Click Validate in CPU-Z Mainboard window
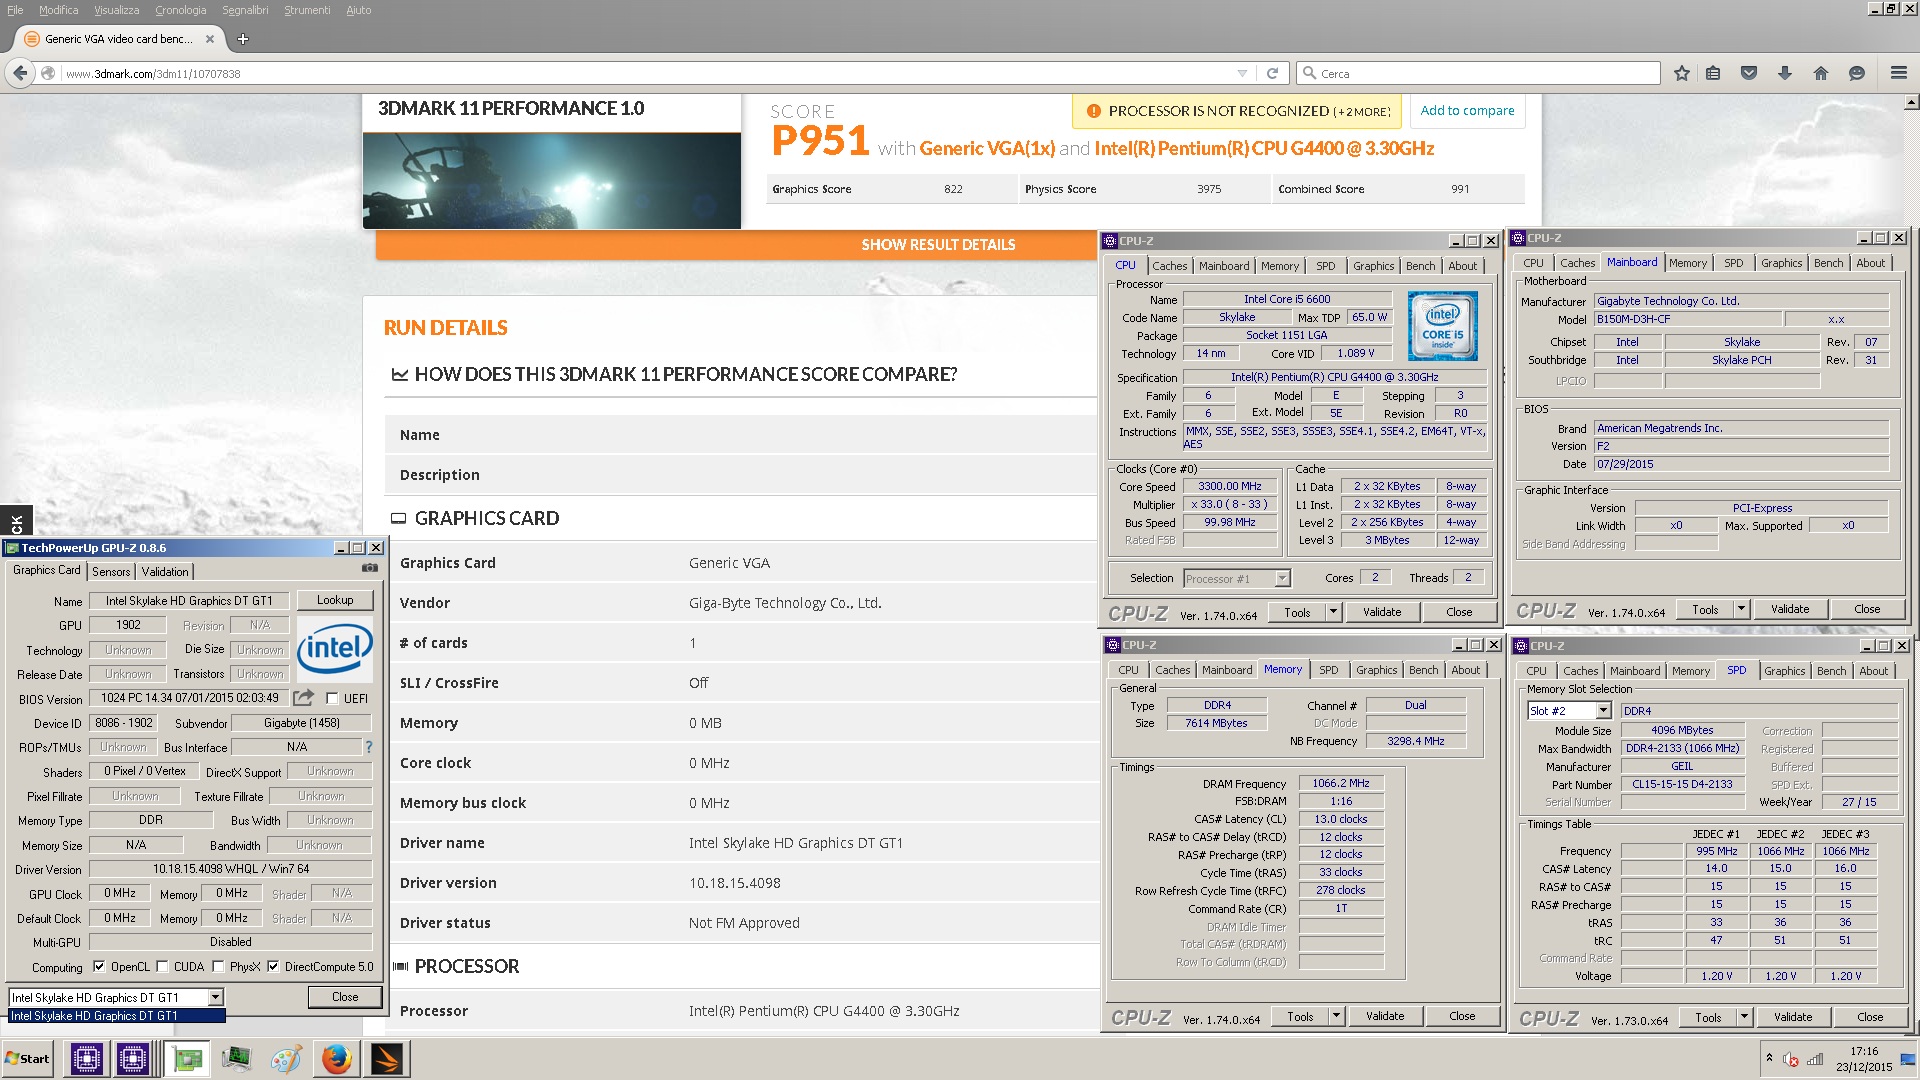Viewport: 1920px width, 1080px height. [1790, 609]
